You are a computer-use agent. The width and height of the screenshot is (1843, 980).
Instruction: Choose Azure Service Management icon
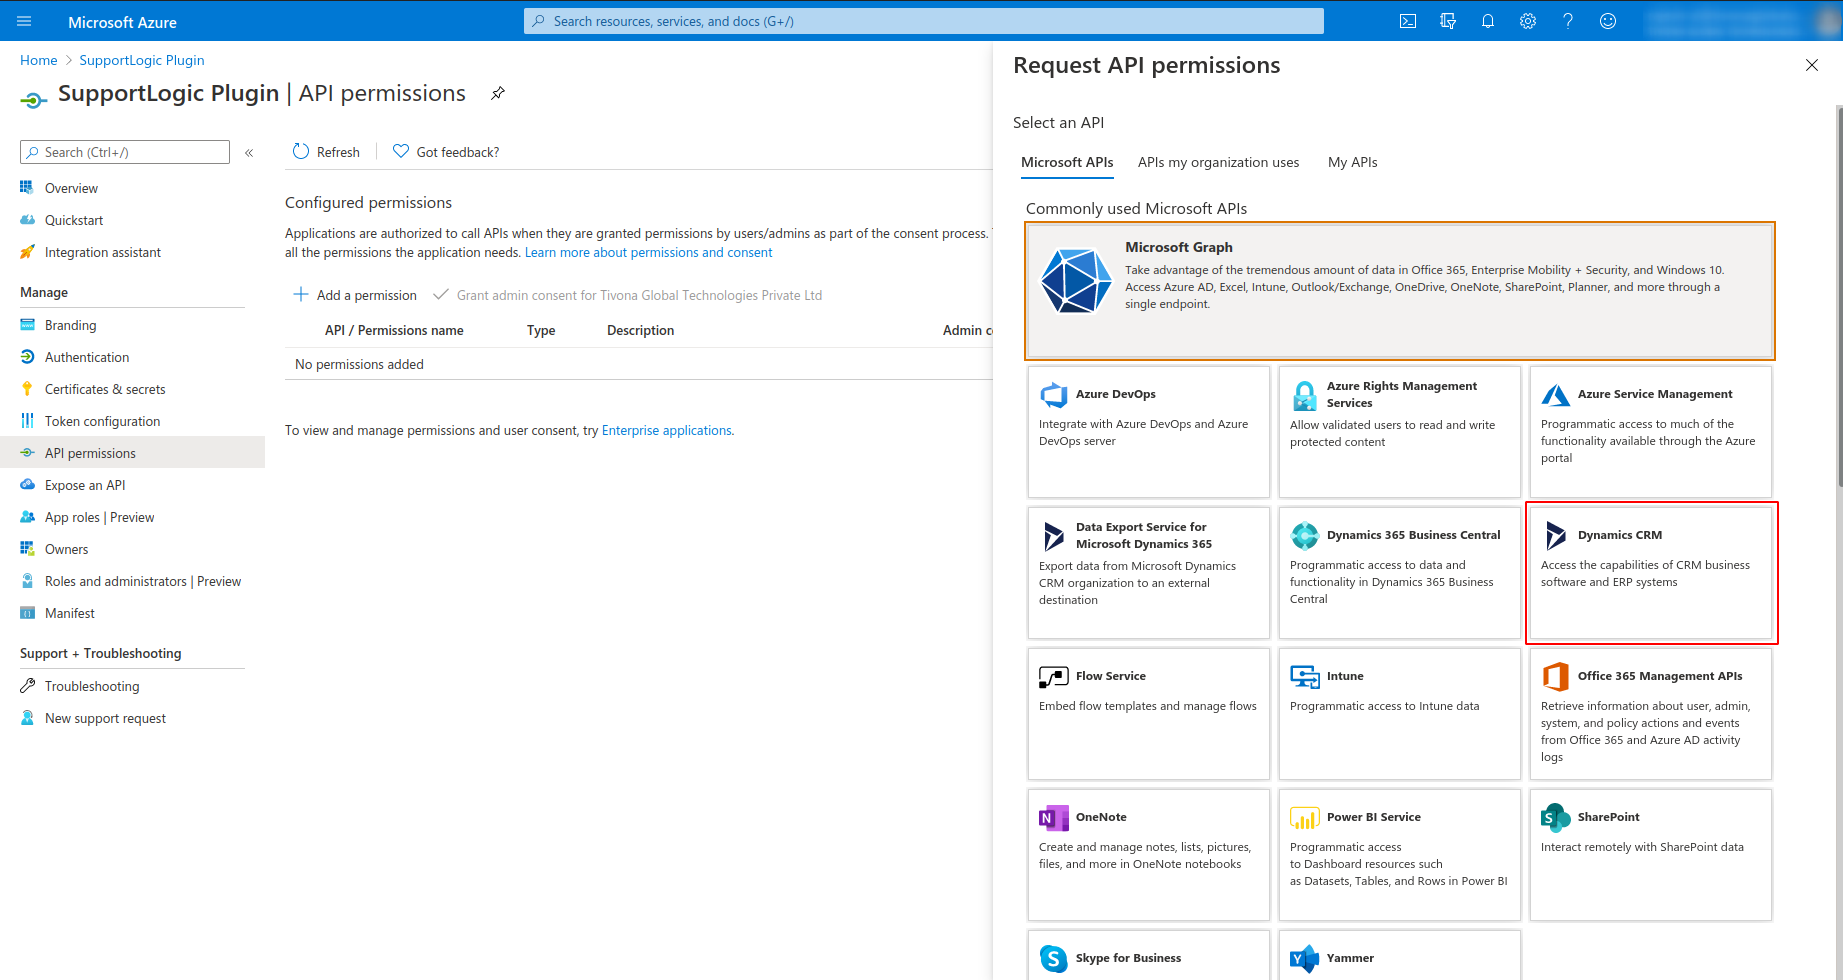tap(1556, 395)
